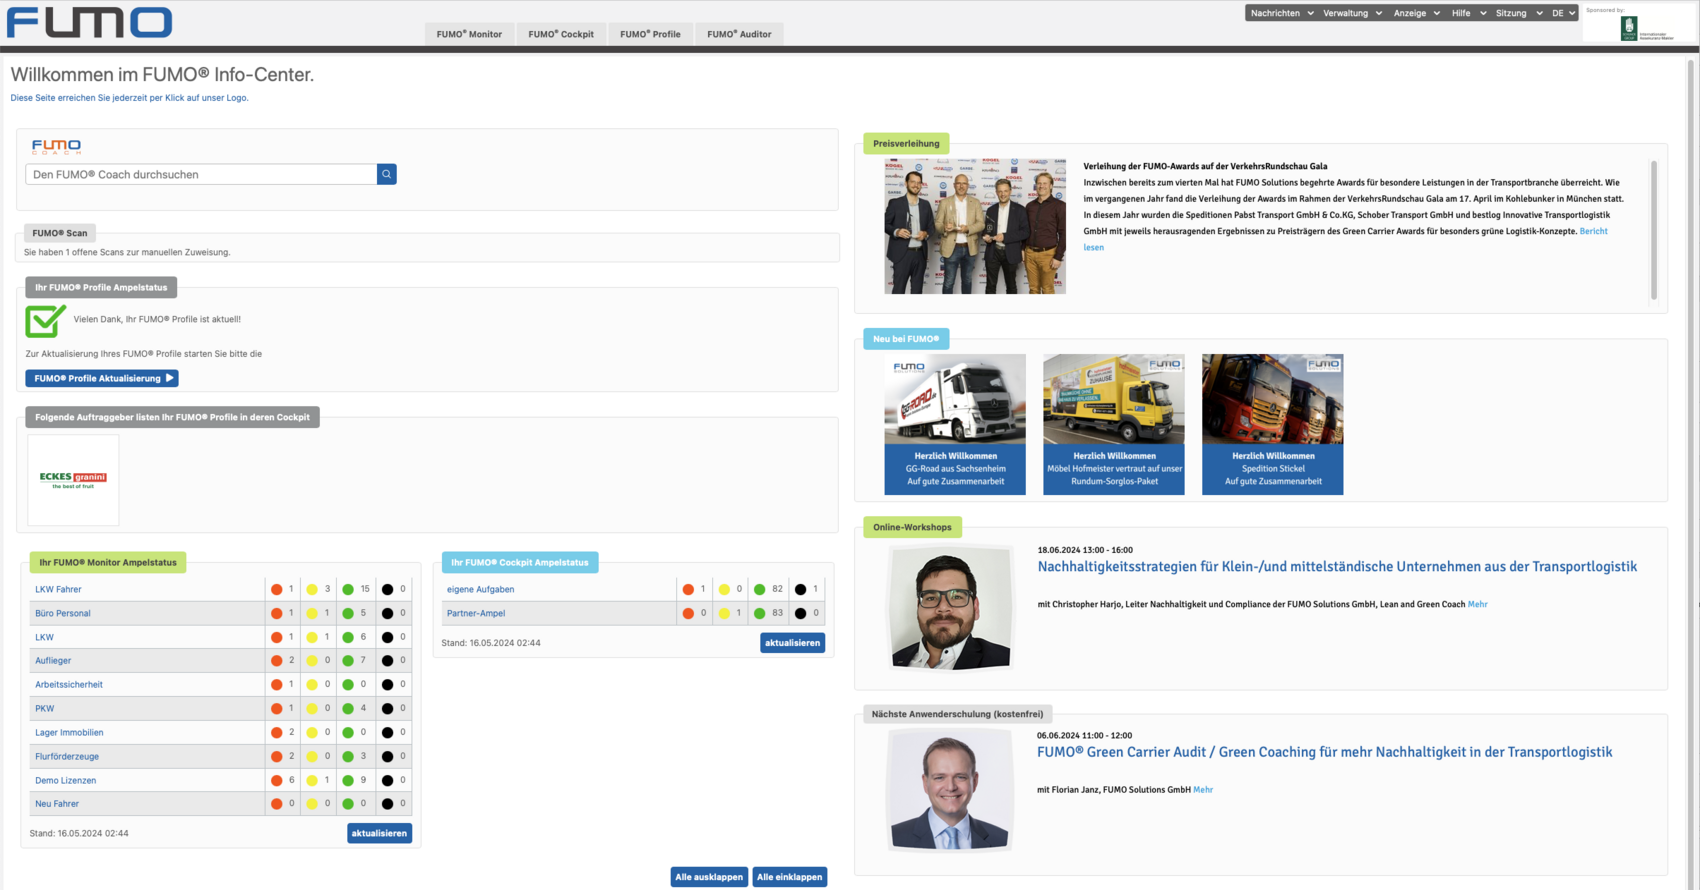Click the Preisverleihung panel scrollbar

tap(1654, 230)
